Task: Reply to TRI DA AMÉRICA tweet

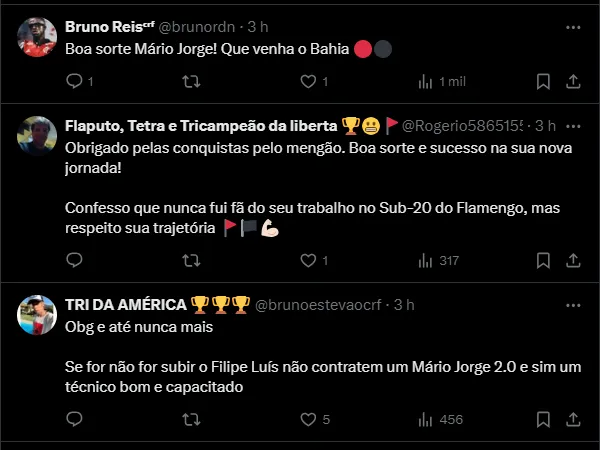Action: [74, 419]
